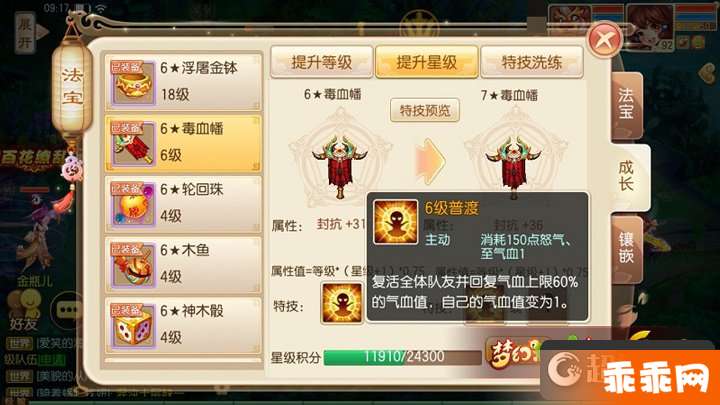Image resolution: width=720 pixels, height=405 pixels.
Task: Select the 神木骰 dice icon
Action: click(133, 326)
